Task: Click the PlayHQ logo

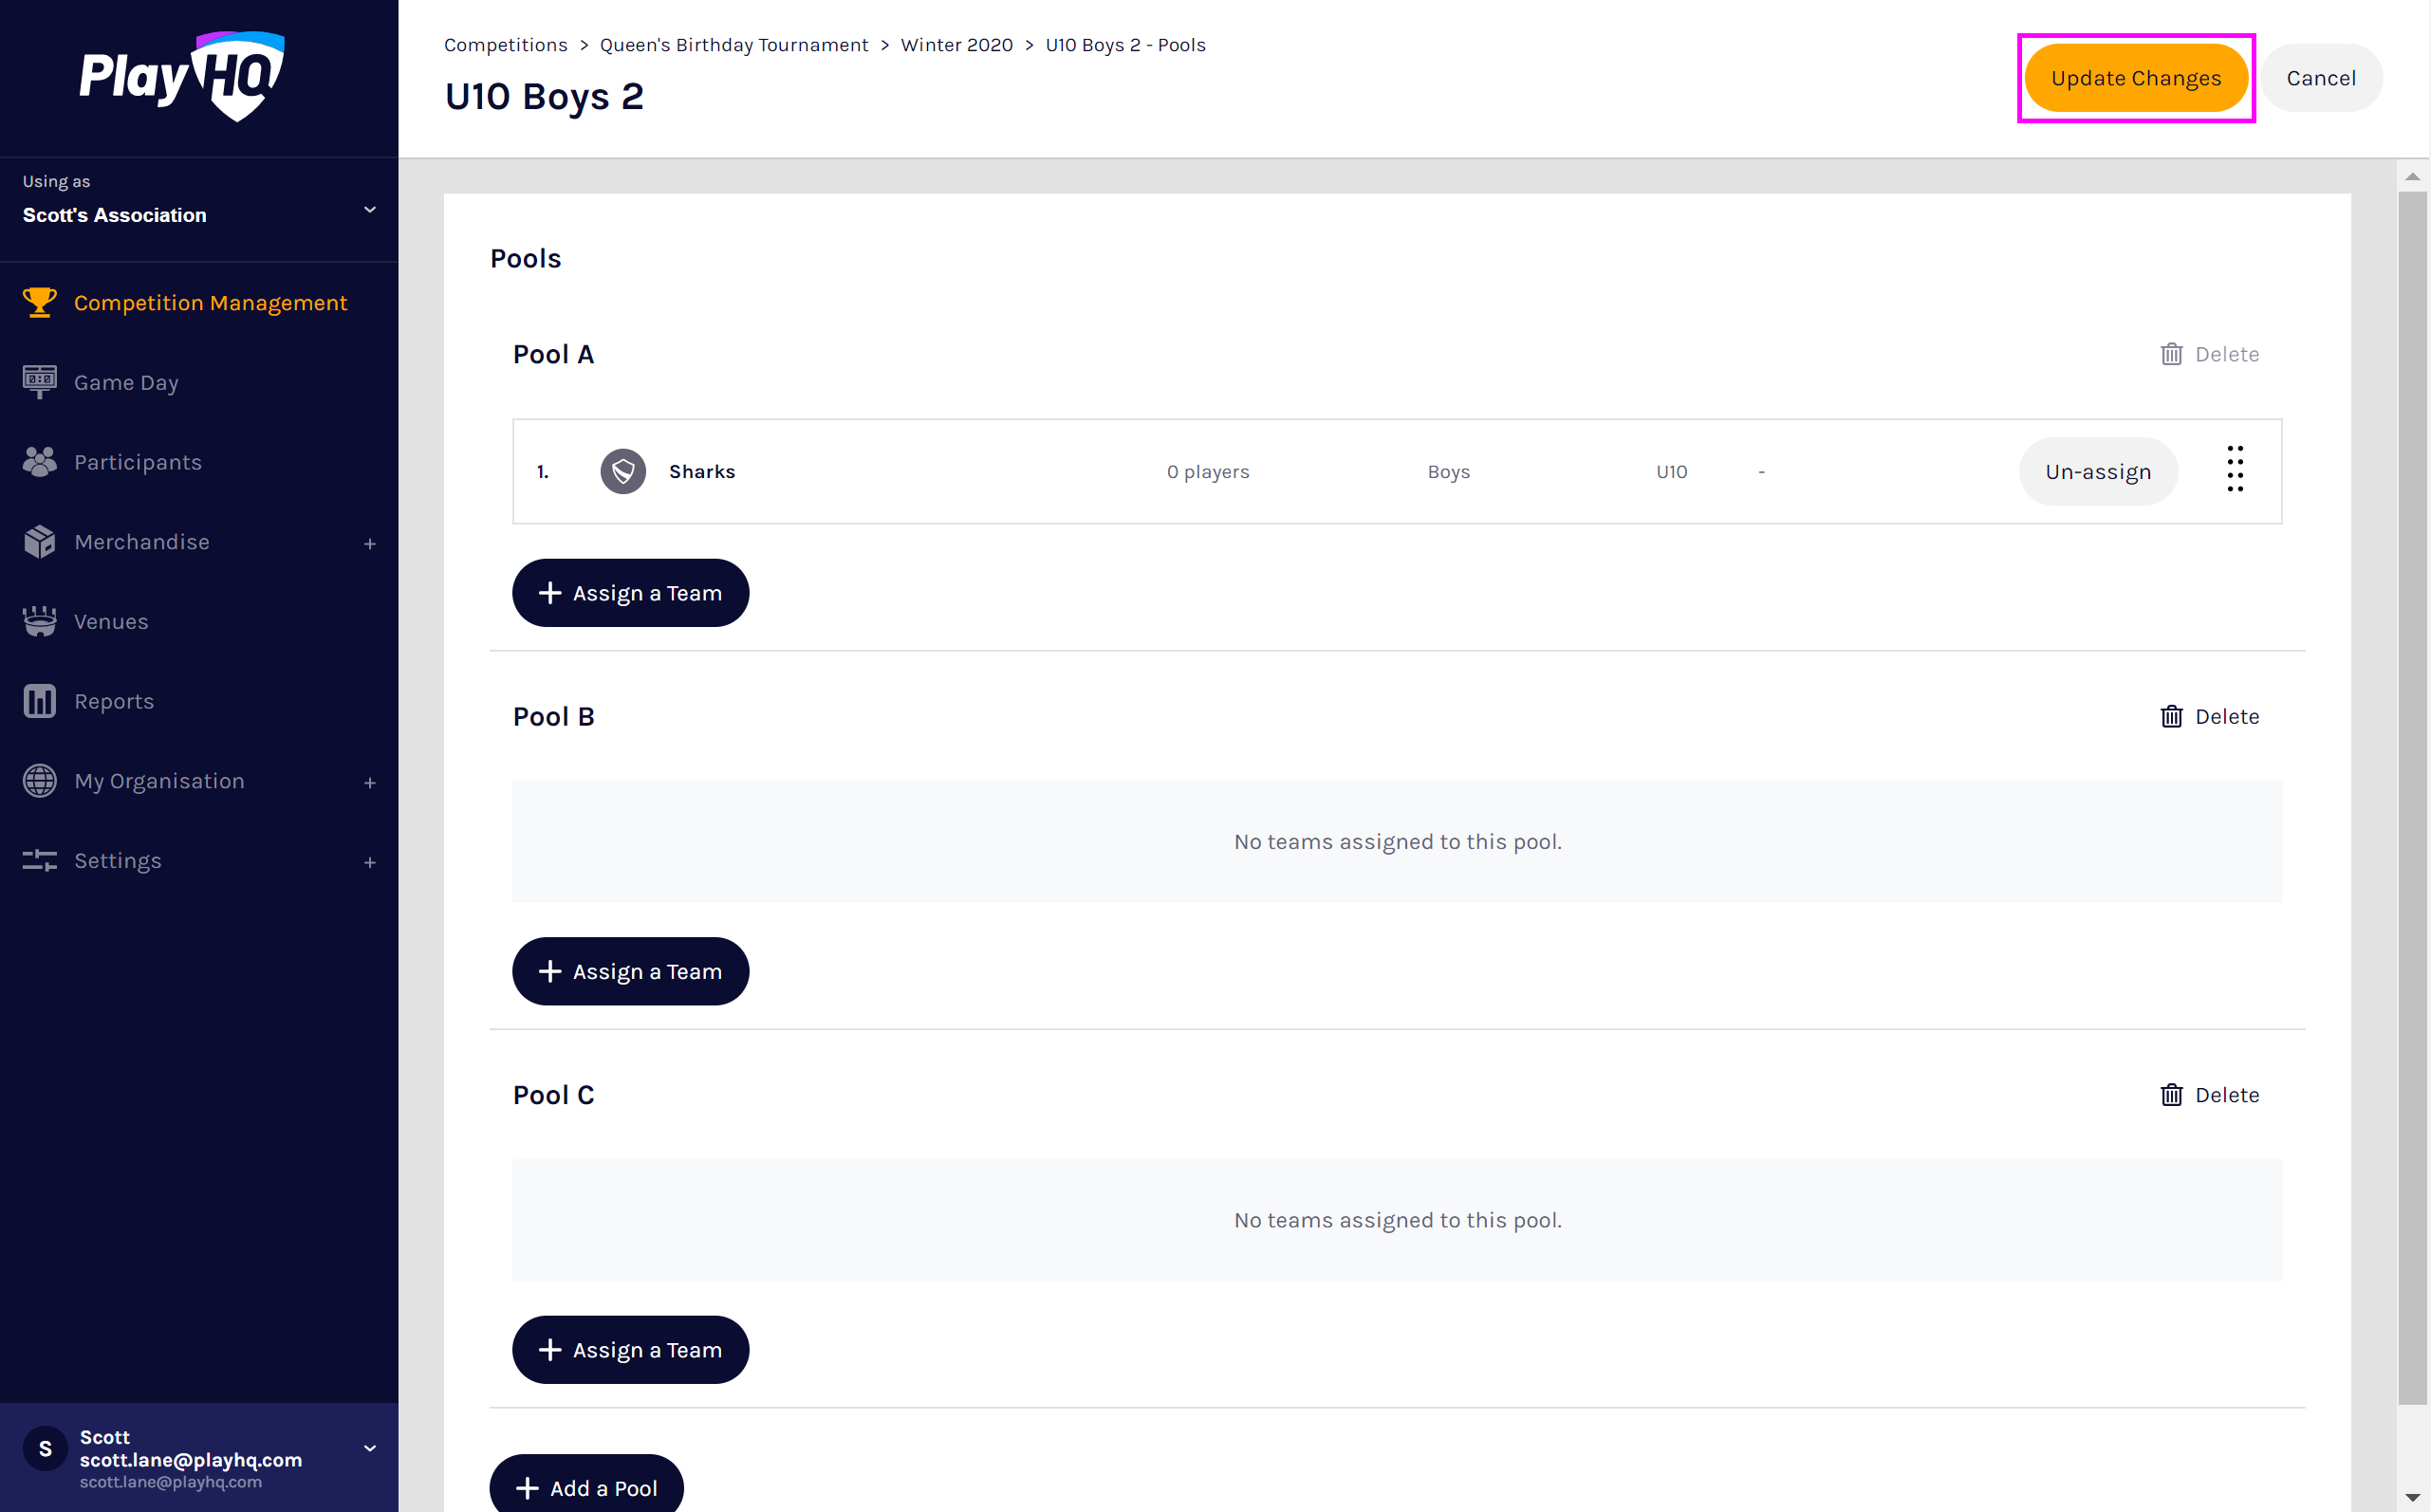Action: click(182, 76)
